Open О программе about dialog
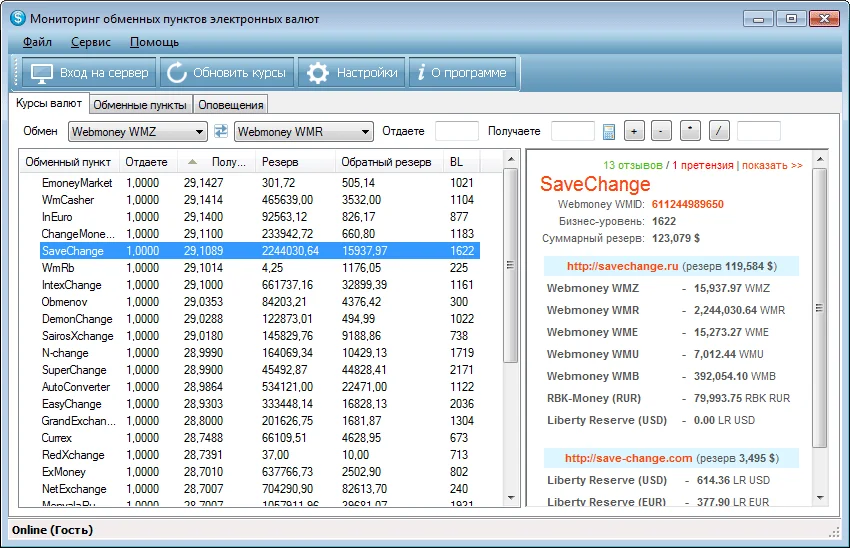Screen dimensions: 850x548 coord(463,73)
